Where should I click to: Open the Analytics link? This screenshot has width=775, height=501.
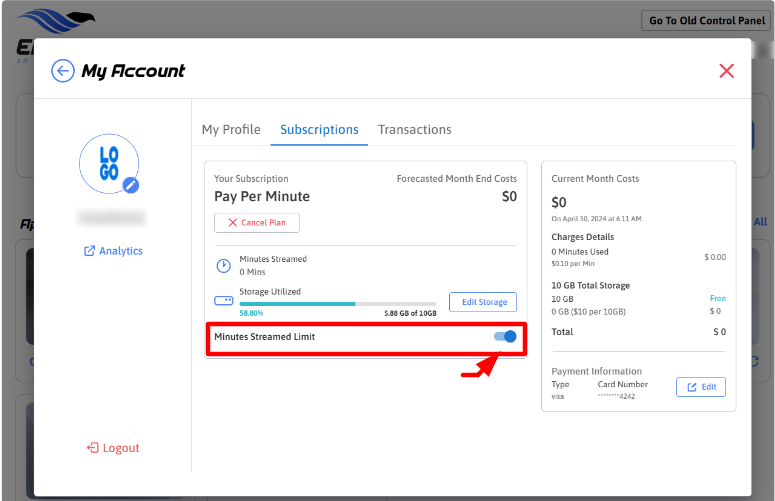coord(113,251)
